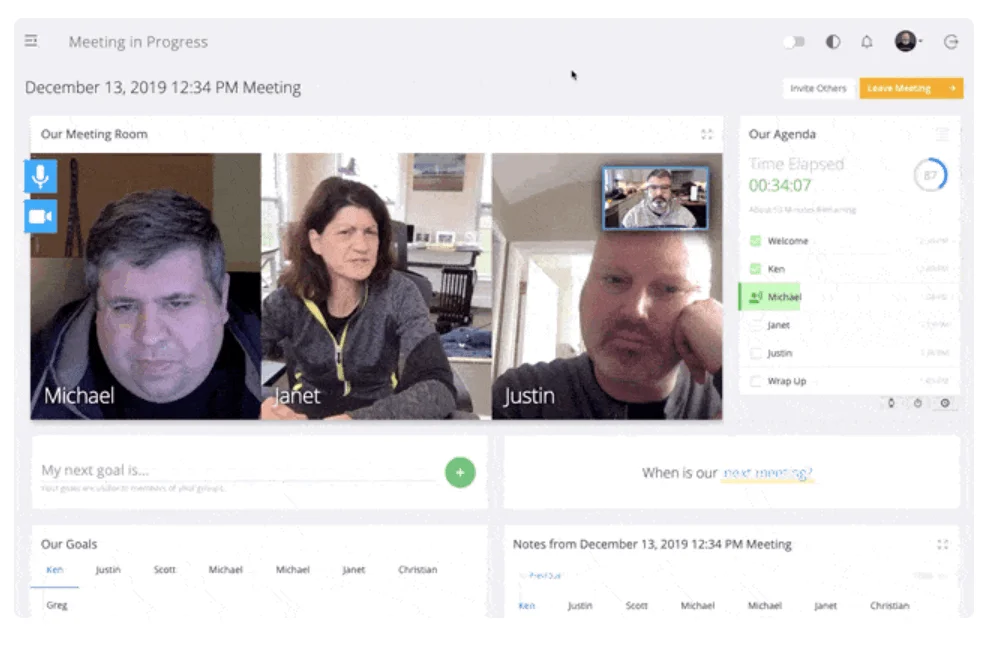
Task: Check the Janet agenda checkbox
Action: pos(756,325)
